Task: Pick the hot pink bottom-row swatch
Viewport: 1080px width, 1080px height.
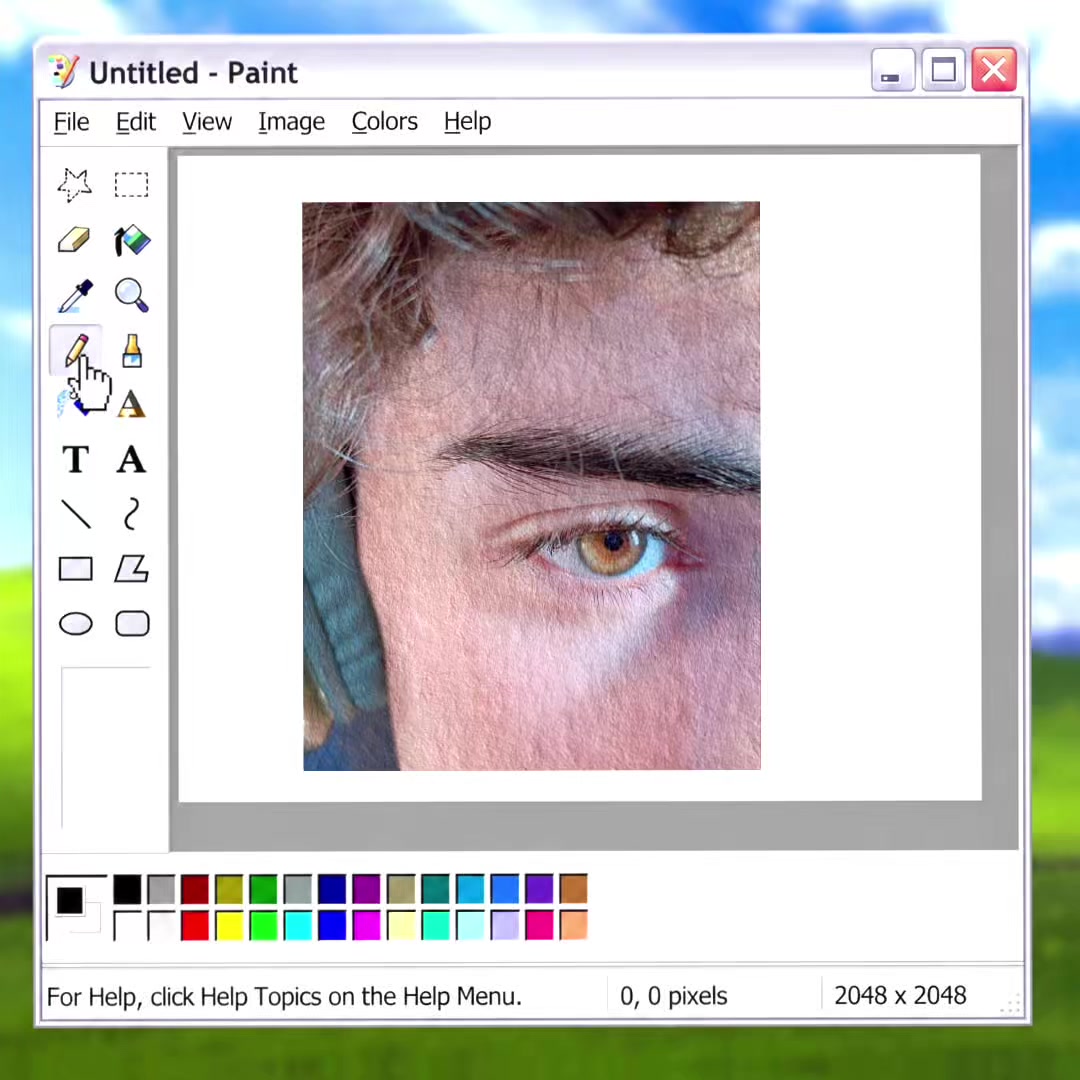Action: point(539,925)
